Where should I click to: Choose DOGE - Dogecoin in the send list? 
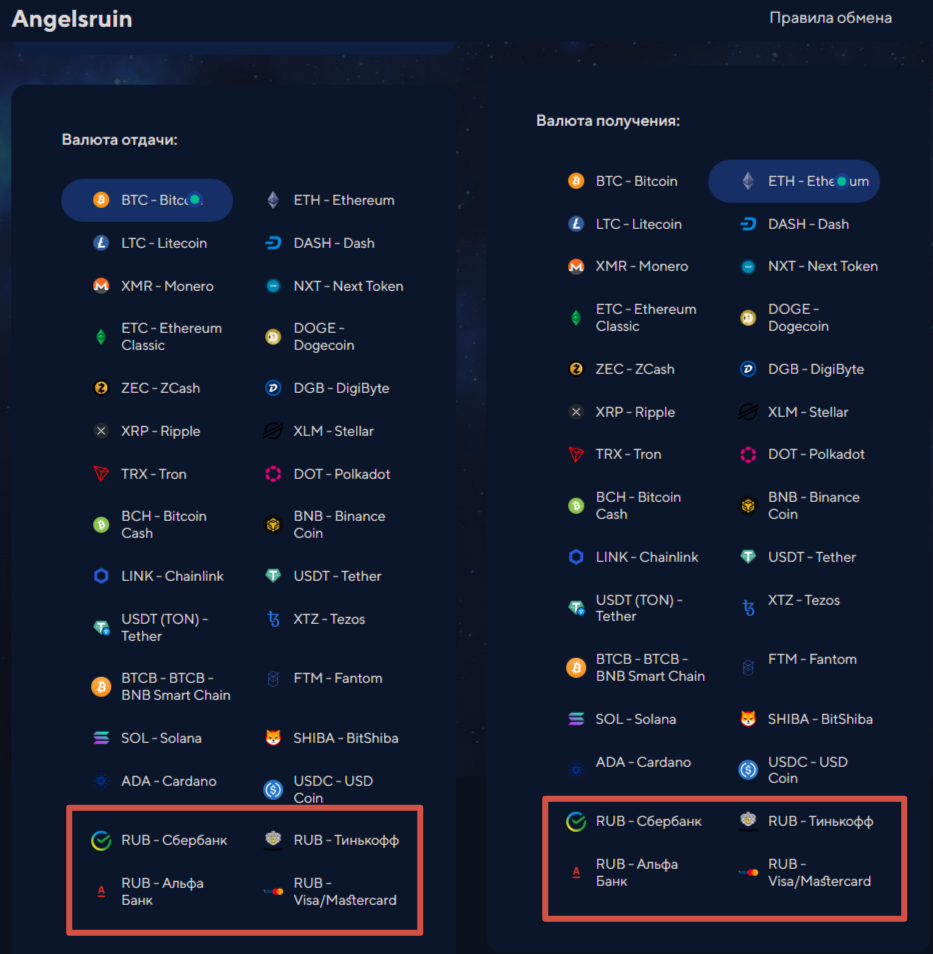(x=310, y=336)
